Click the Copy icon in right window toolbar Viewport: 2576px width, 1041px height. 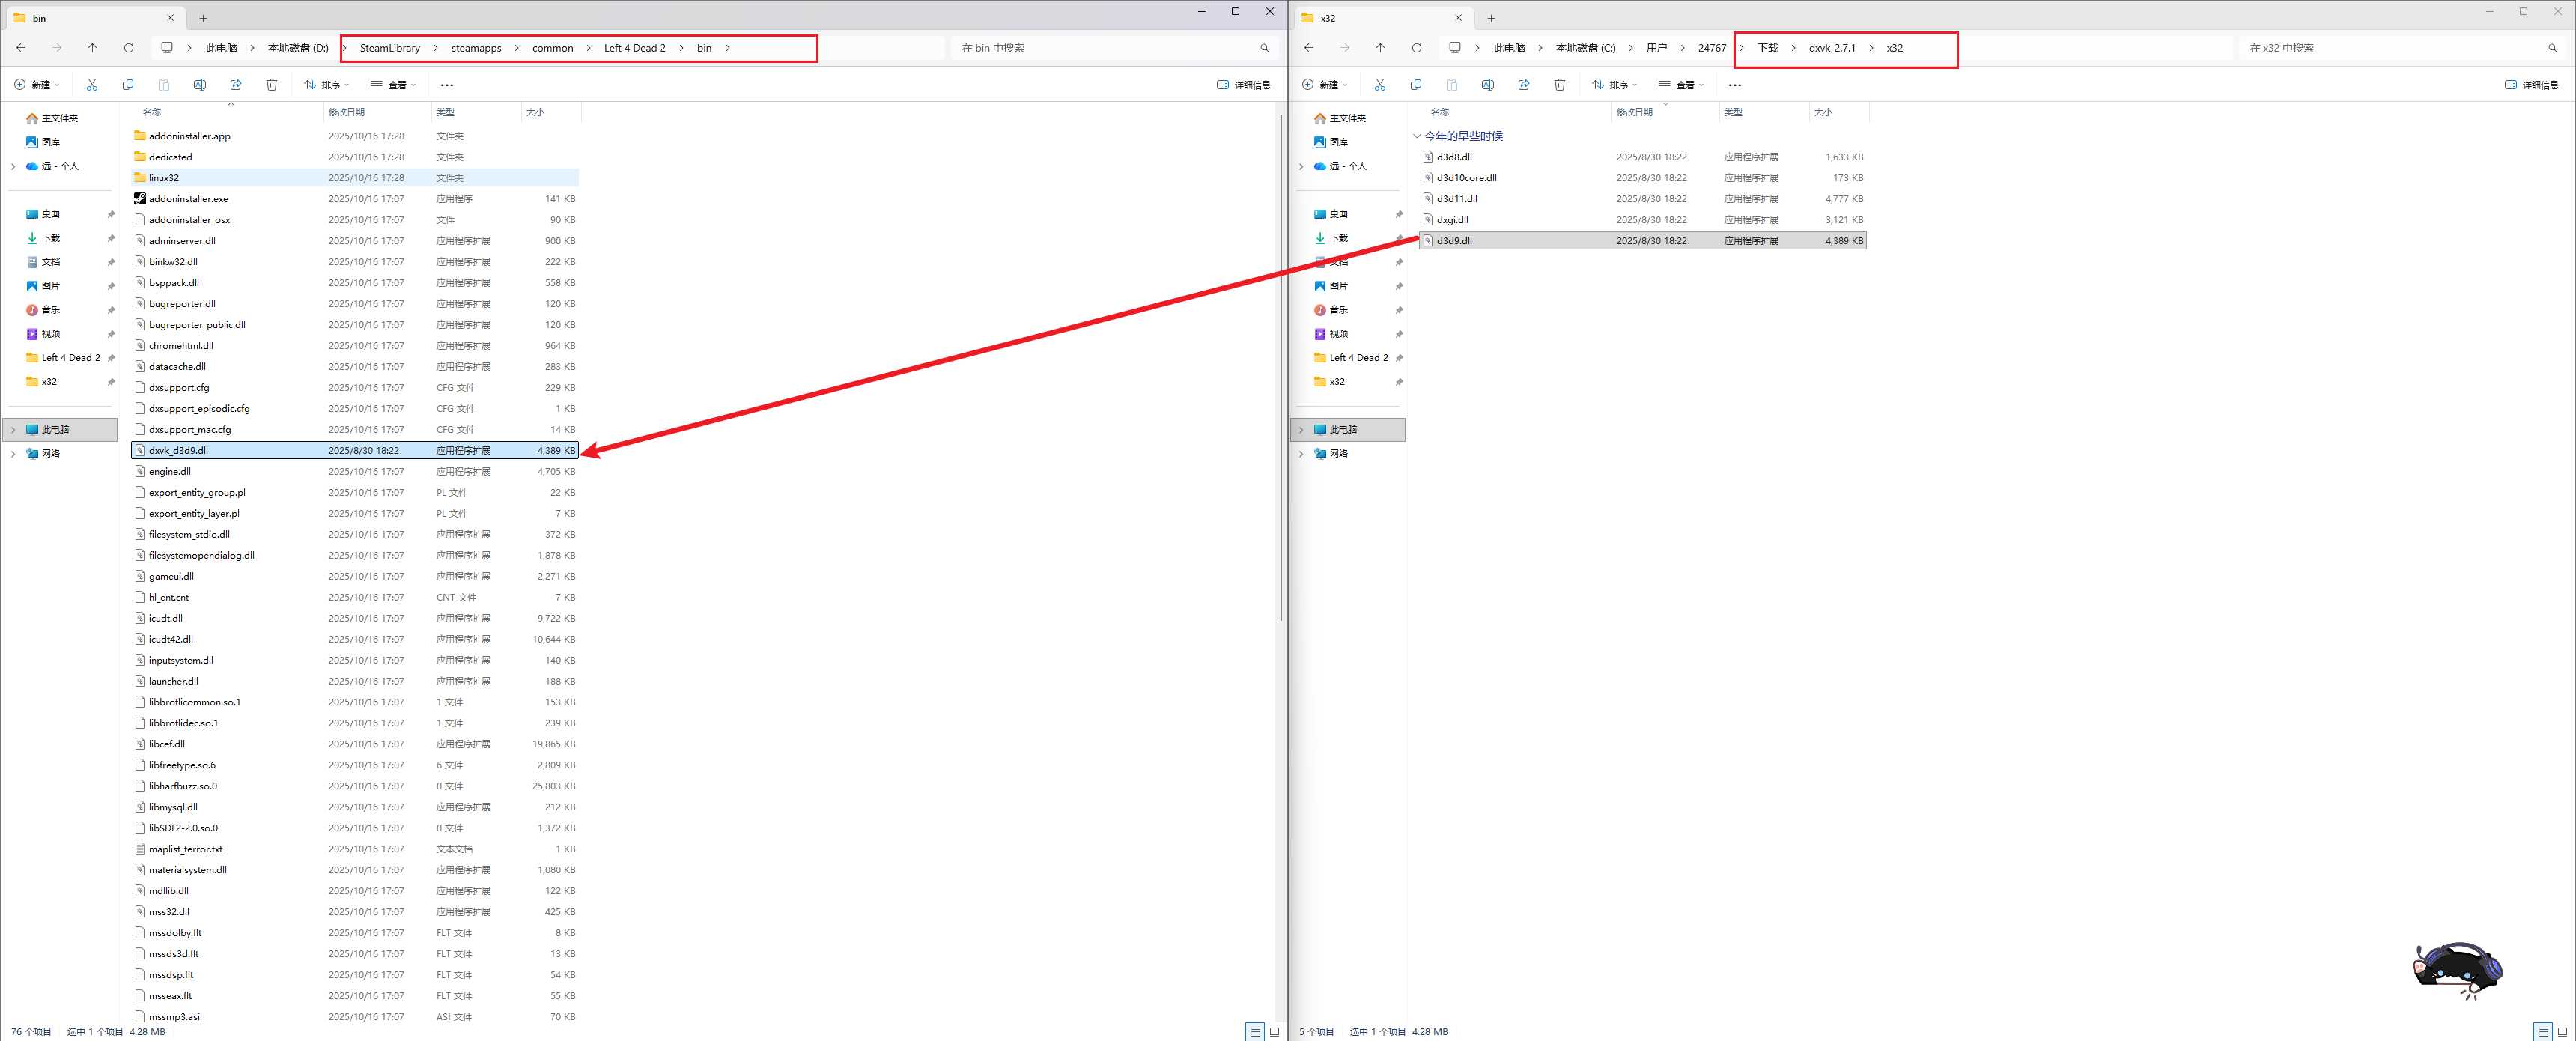(x=1416, y=85)
